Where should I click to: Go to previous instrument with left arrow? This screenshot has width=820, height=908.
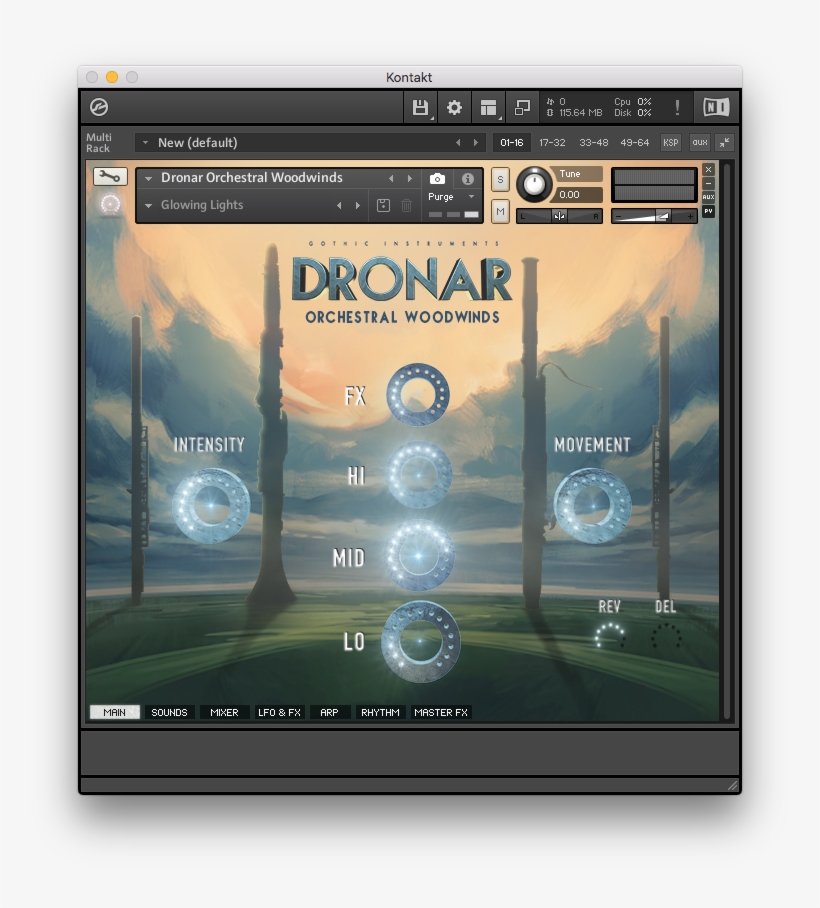pyautogui.click(x=391, y=178)
